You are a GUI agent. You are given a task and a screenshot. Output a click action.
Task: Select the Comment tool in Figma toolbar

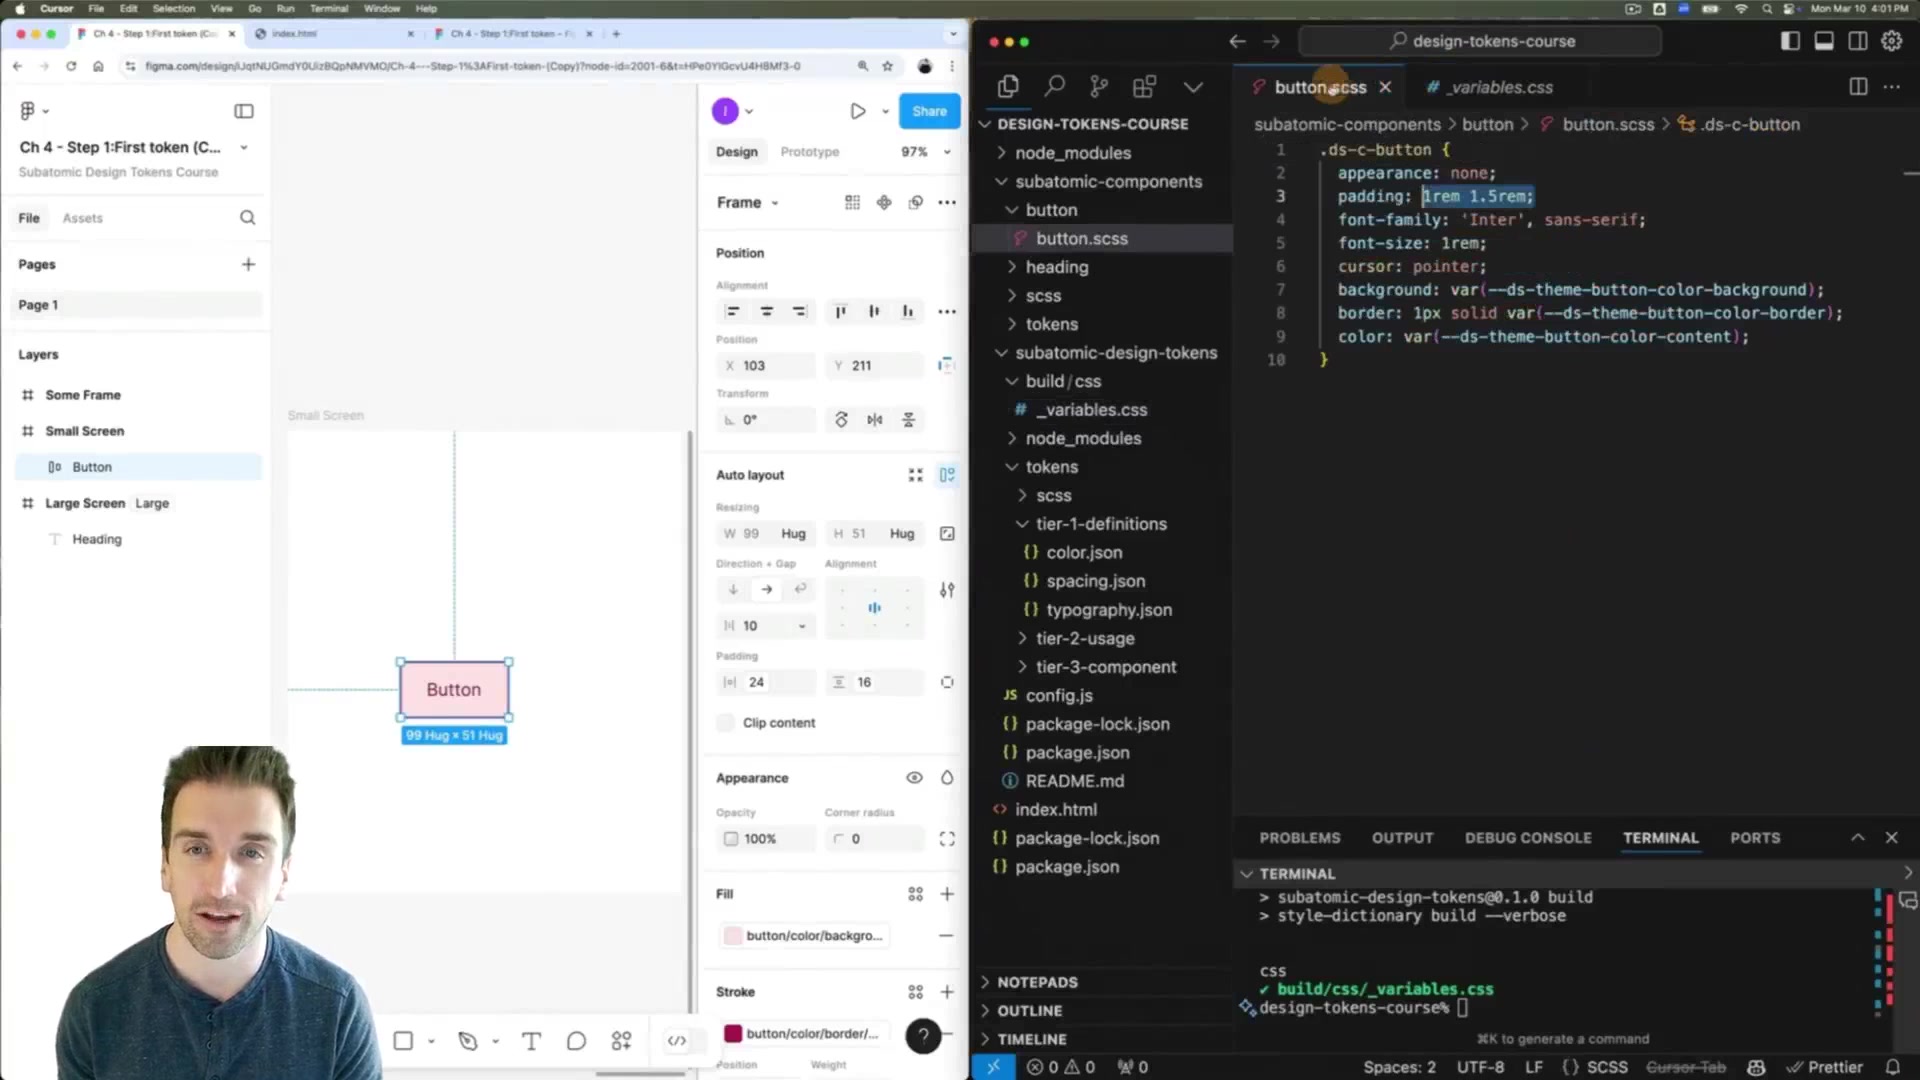(x=576, y=1041)
